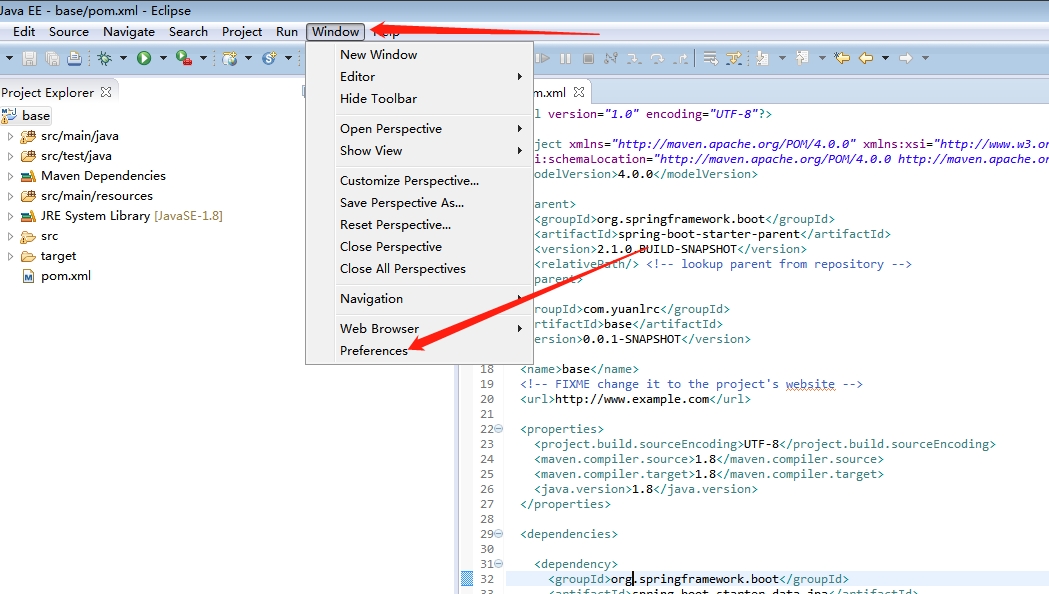The width and height of the screenshot is (1049, 594).
Task: Click the green Run button icon
Action: click(144, 58)
